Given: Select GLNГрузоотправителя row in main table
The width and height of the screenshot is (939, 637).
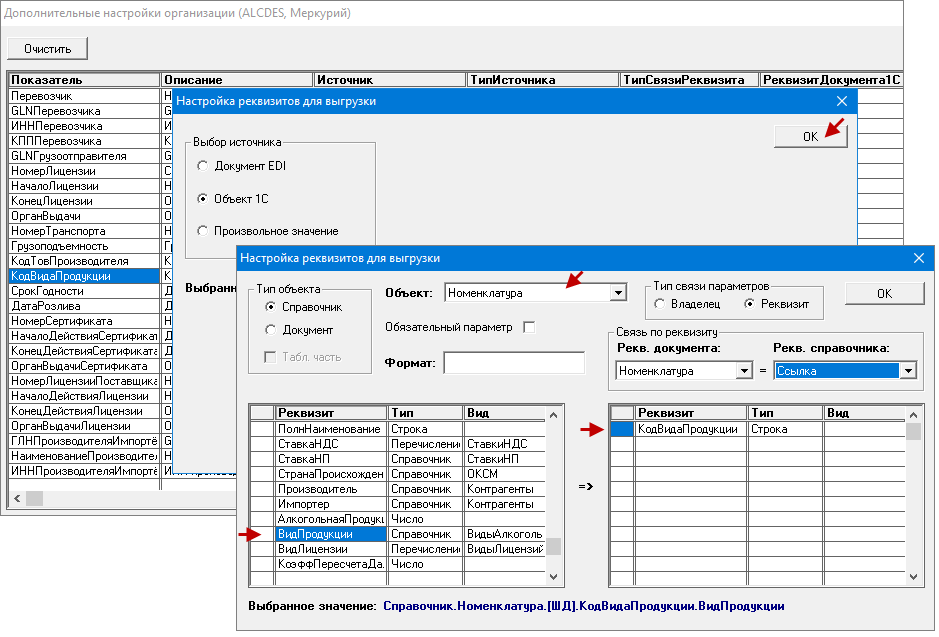Looking at the screenshot, I should coord(84,156).
